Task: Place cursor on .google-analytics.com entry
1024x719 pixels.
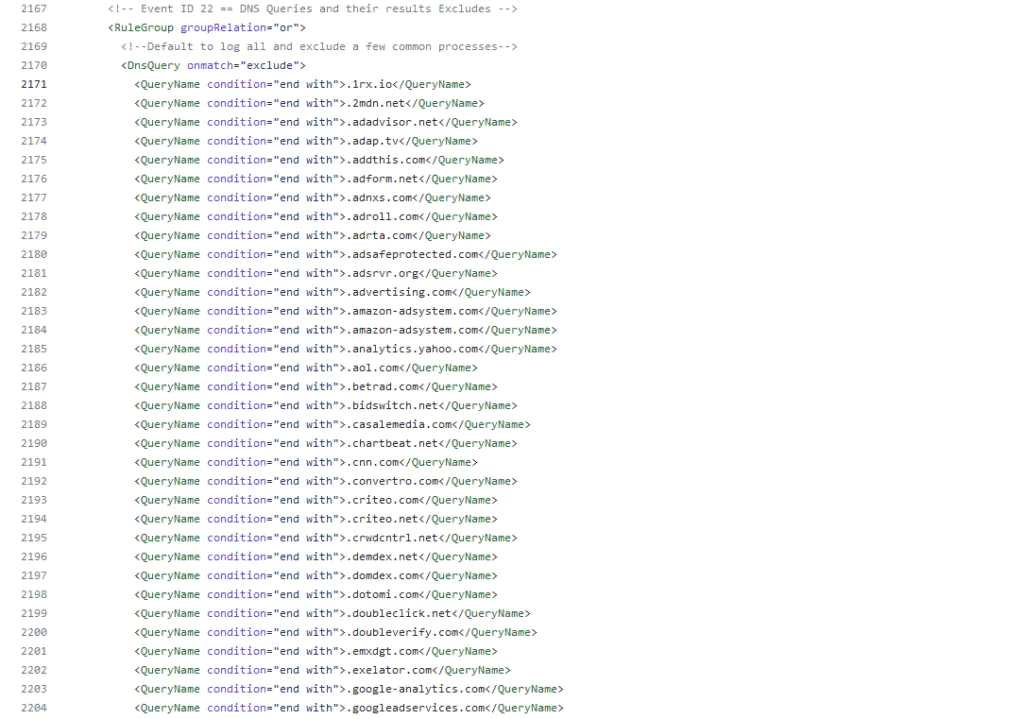Action: pos(416,689)
